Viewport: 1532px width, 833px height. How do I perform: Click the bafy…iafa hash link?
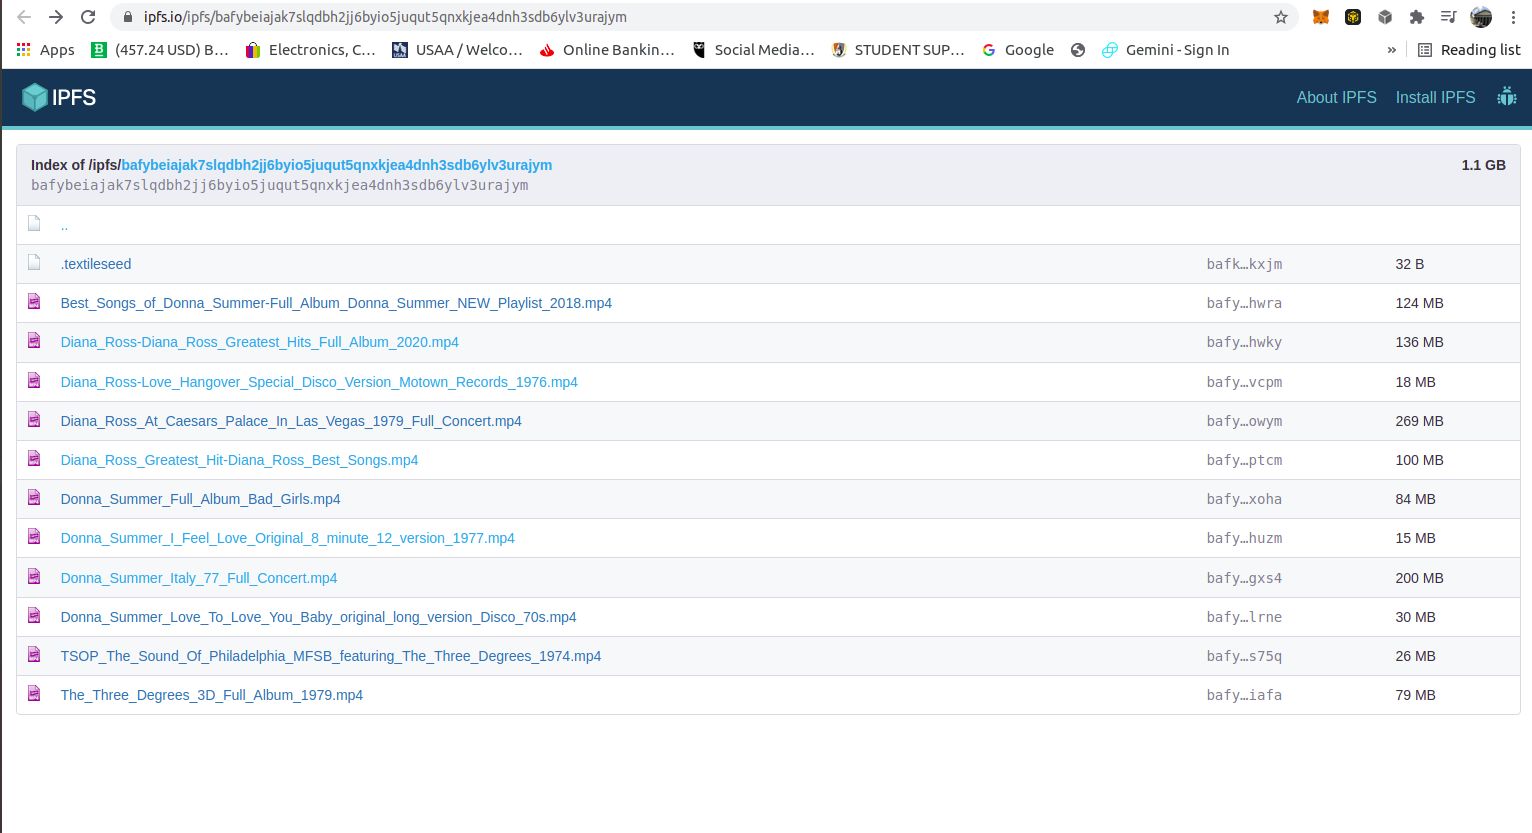1244,695
